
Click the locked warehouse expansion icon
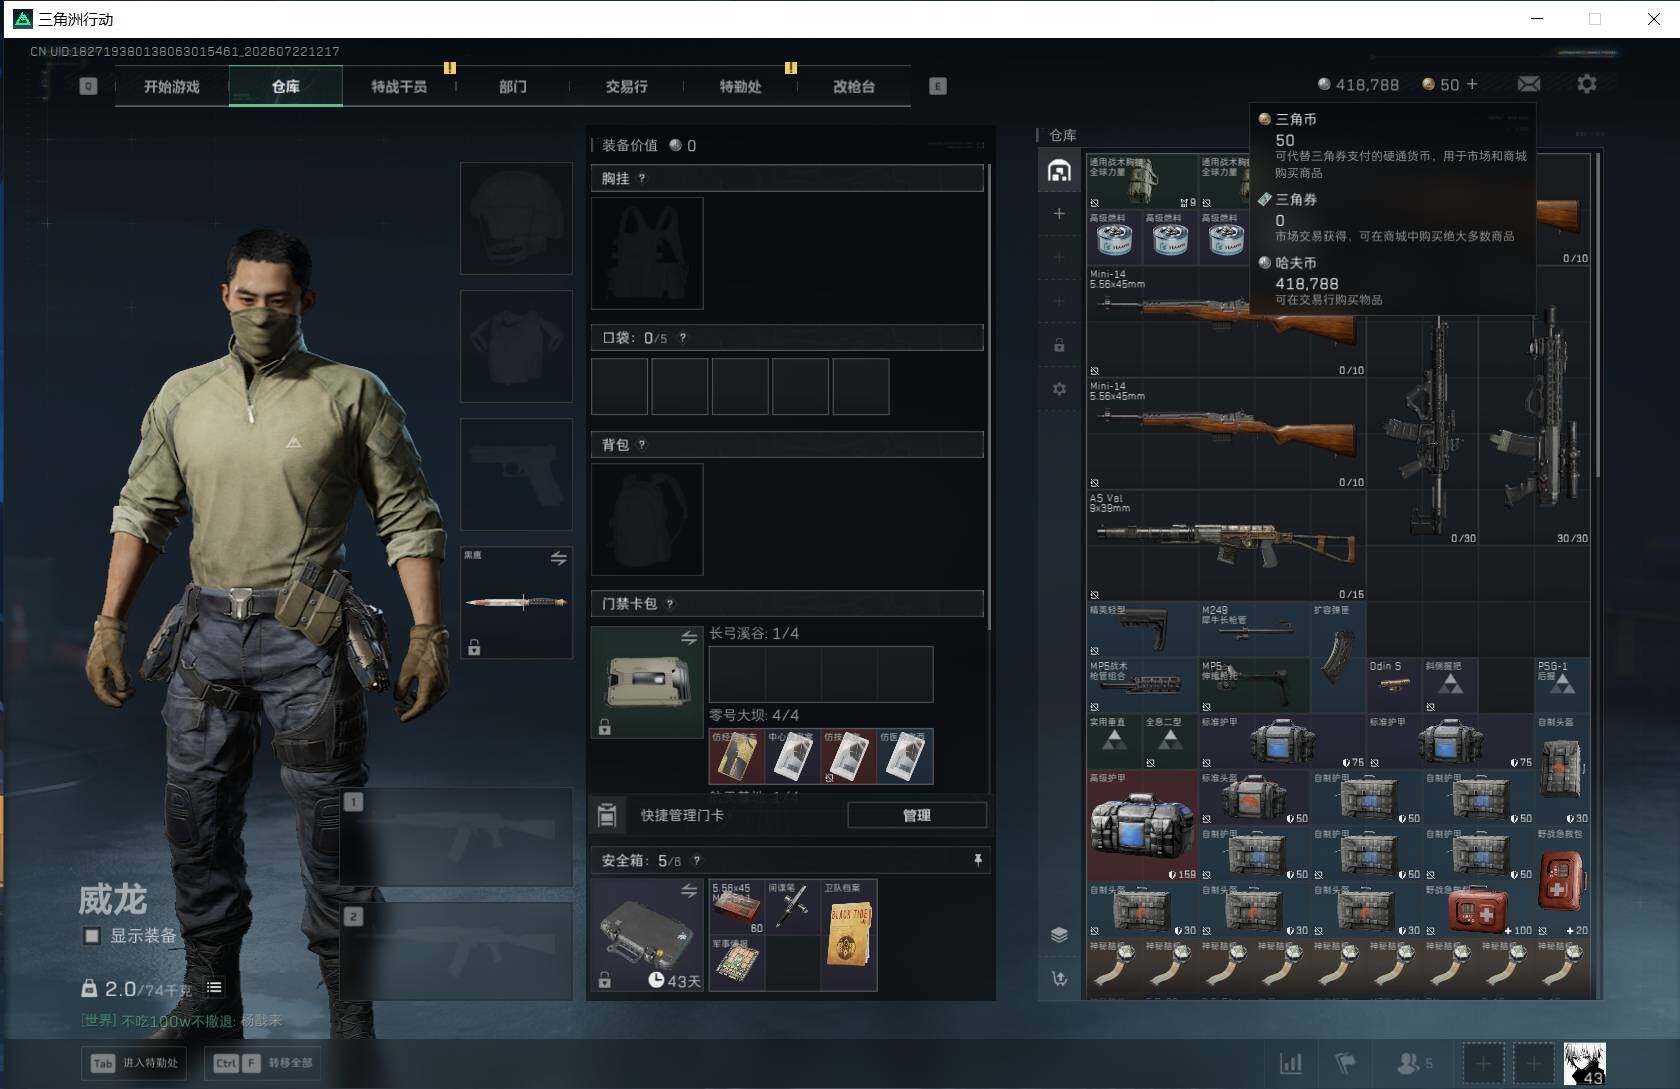[1059, 346]
